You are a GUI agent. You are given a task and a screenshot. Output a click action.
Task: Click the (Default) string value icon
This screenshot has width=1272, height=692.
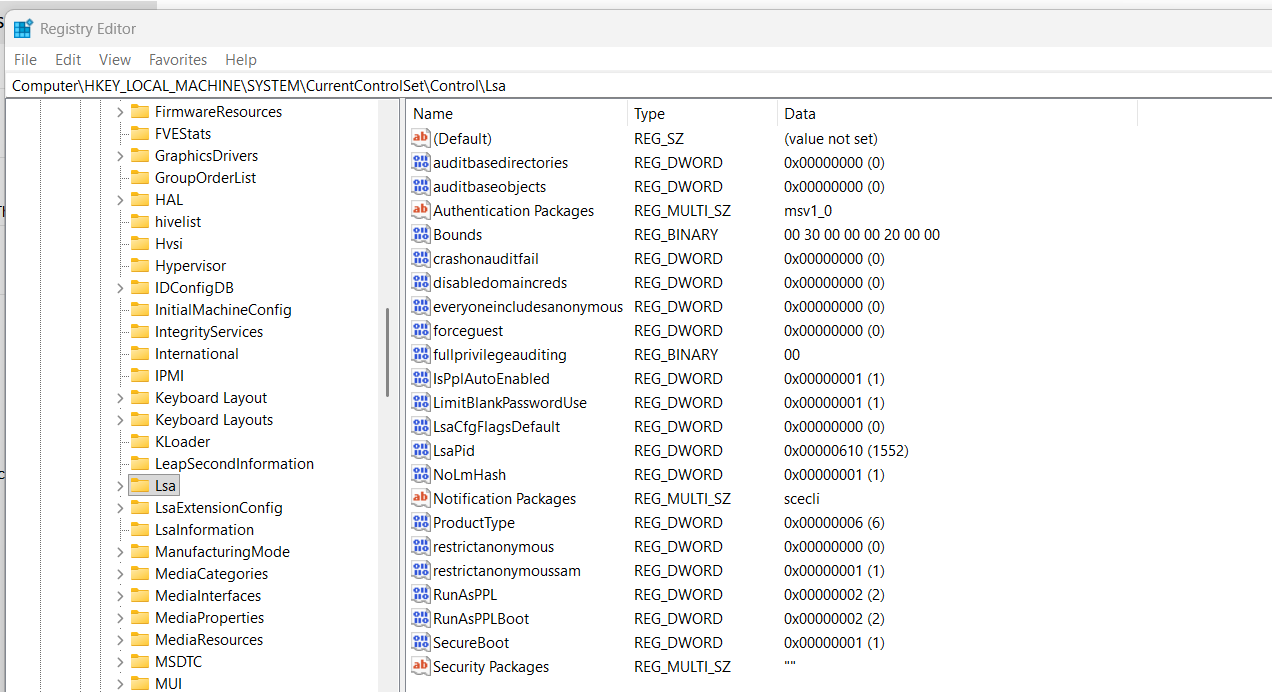(421, 139)
